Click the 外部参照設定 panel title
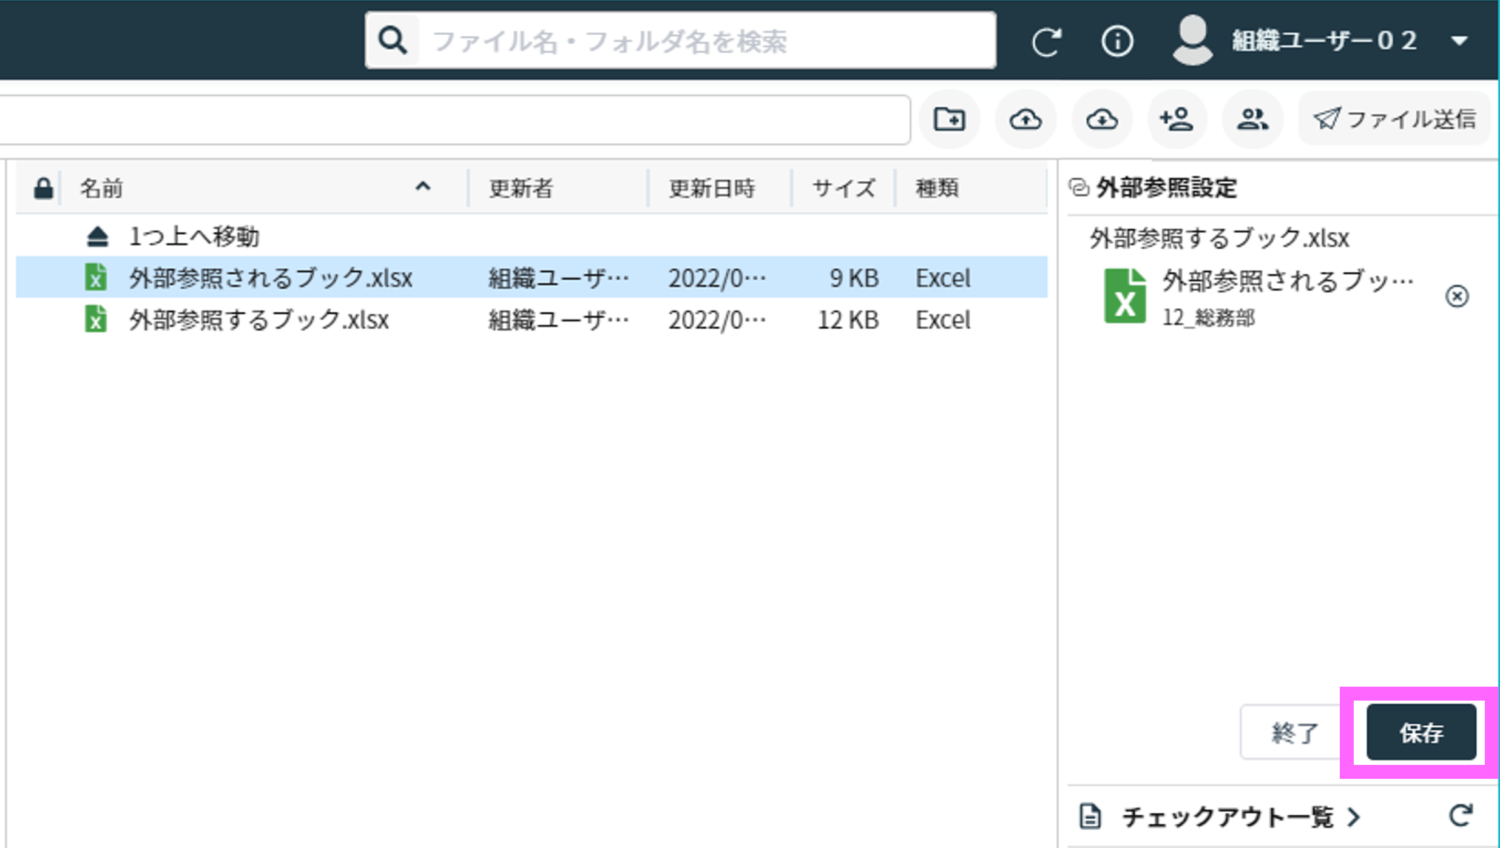1500x848 pixels. point(1166,187)
